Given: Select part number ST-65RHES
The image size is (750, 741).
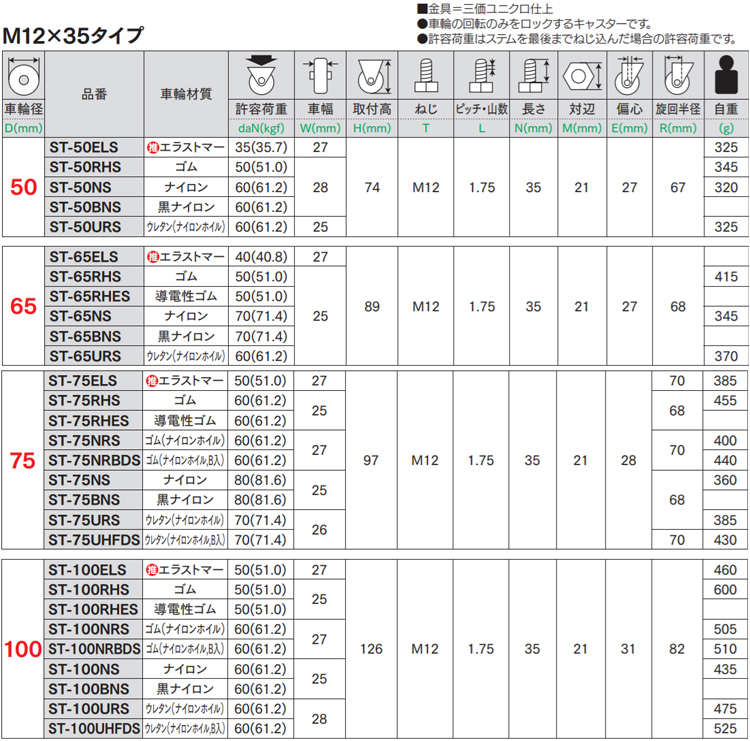Looking at the screenshot, I should (87, 296).
